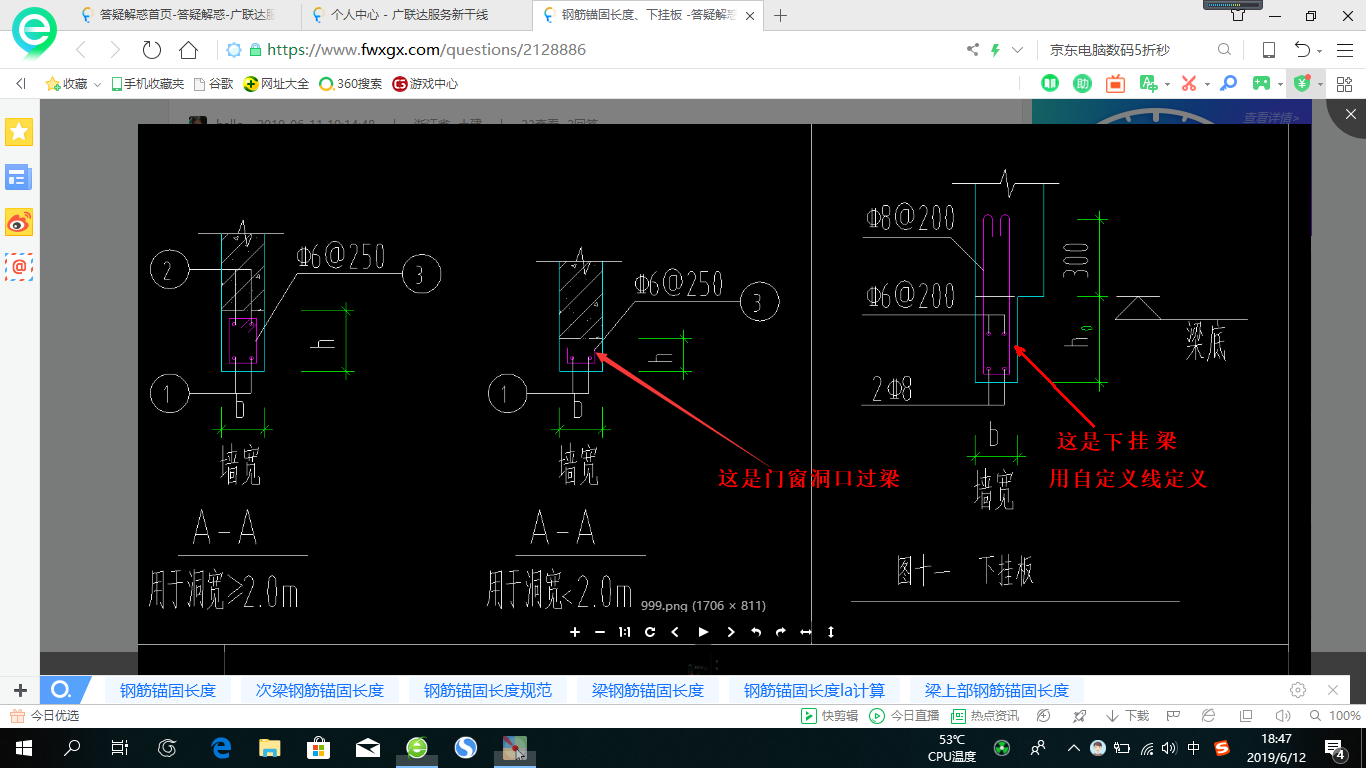Screen dimensions: 1366x768
Task: Zoom in with the plus viewer button
Action: 575,632
